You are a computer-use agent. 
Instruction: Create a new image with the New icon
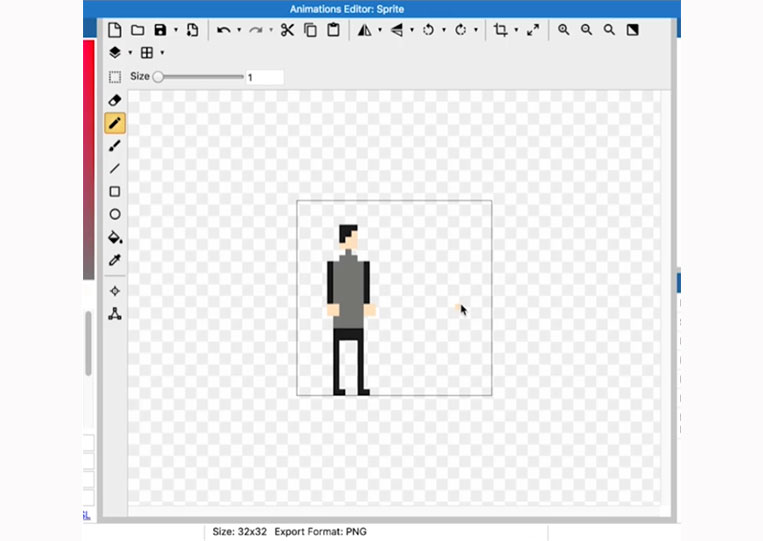click(x=114, y=30)
